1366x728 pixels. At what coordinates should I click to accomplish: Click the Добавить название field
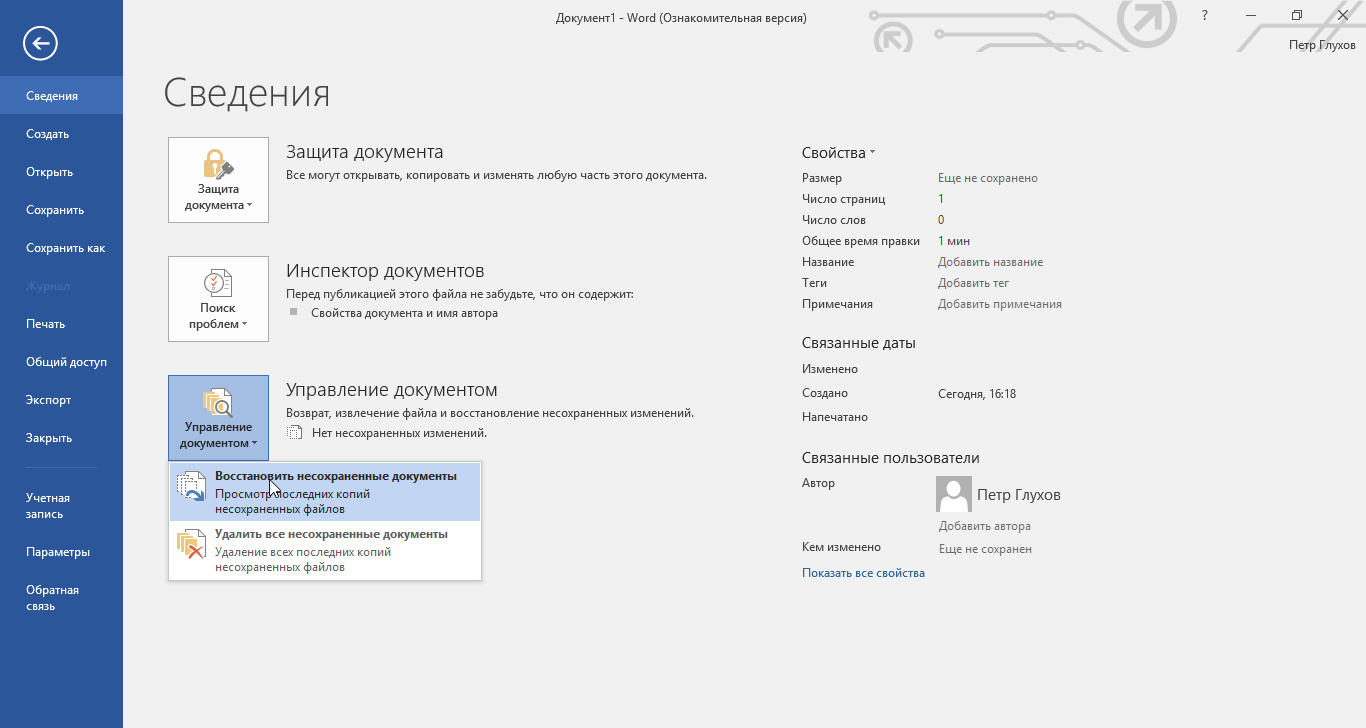click(990, 262)
